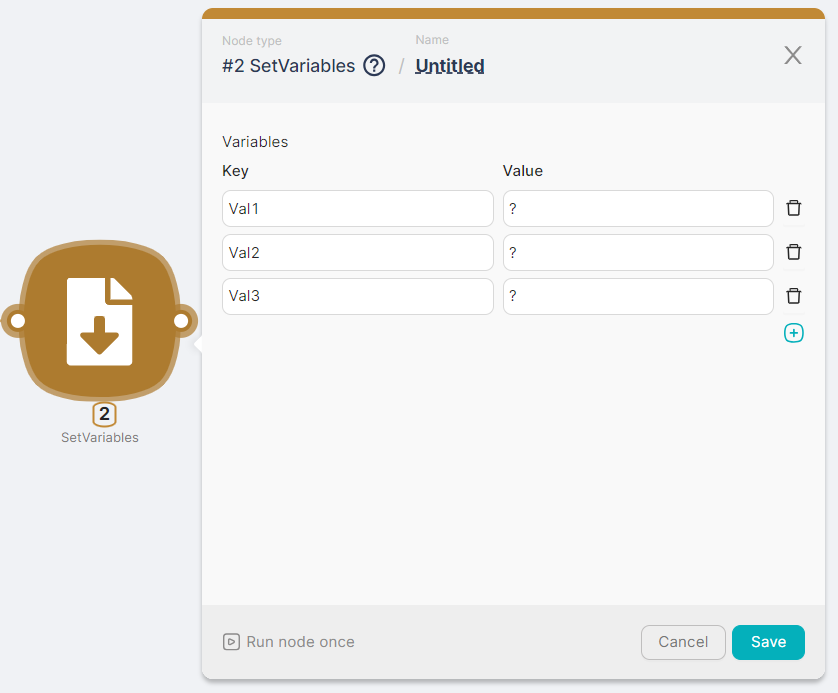This screenshot has height=693, width=838.
Task: Click the node's right output connector port
Action: [181, 321]
